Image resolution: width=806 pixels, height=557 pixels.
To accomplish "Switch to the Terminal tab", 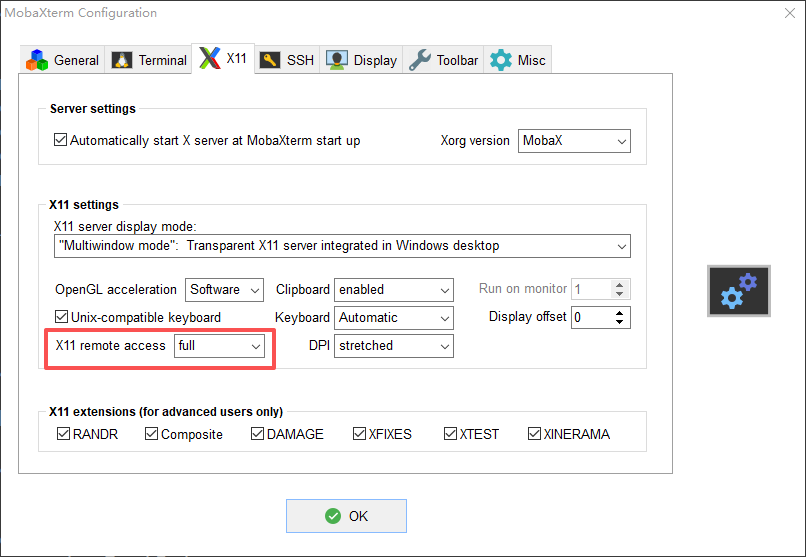I will tap(149, 60).
